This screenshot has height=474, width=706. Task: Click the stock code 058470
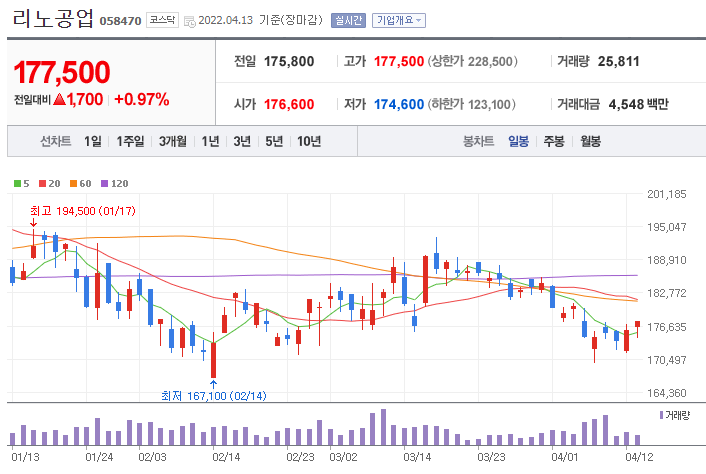[120, 21]
